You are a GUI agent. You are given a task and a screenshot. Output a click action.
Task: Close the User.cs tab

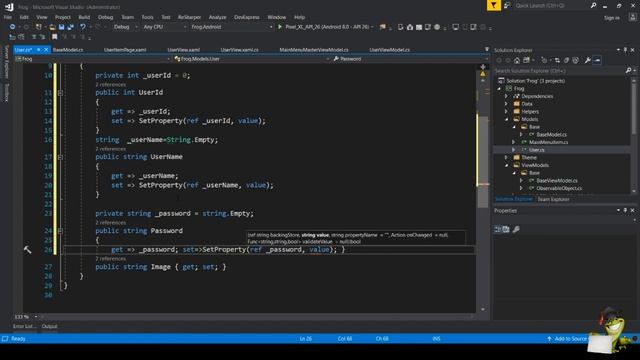pos(46,50)
